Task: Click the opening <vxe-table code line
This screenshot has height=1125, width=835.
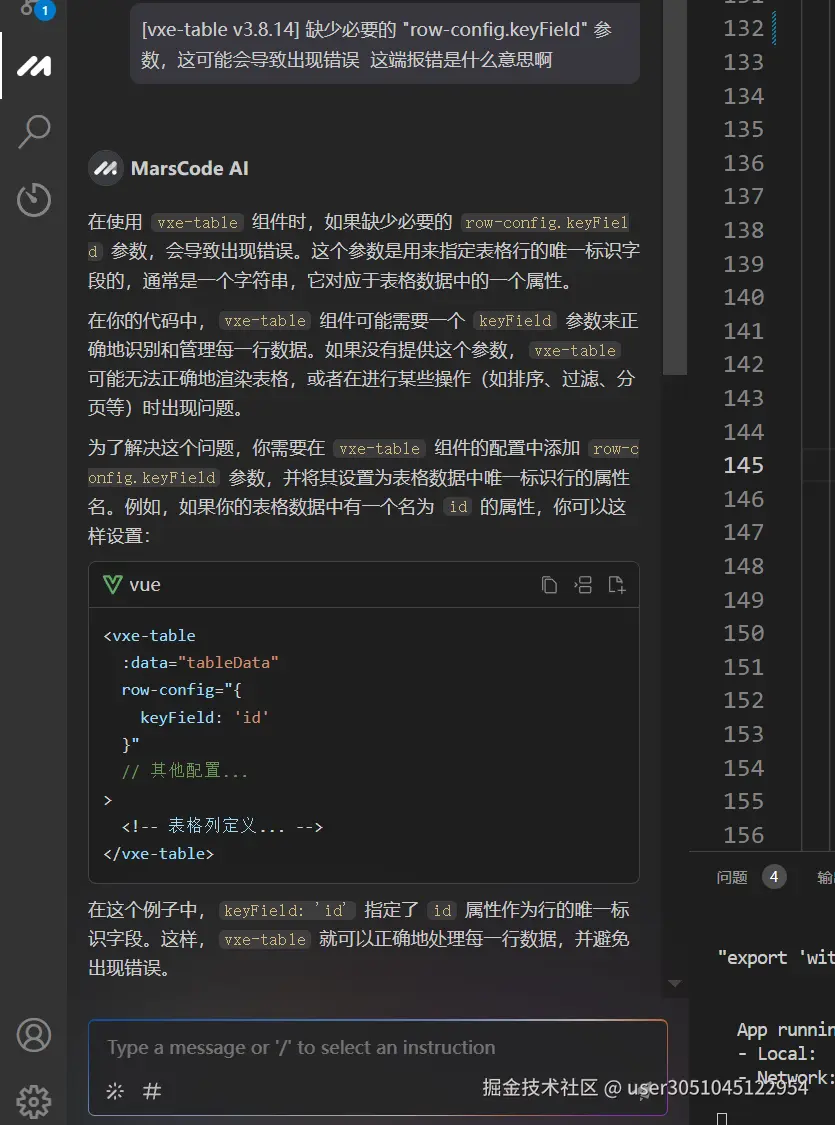Action: [149, 636]
